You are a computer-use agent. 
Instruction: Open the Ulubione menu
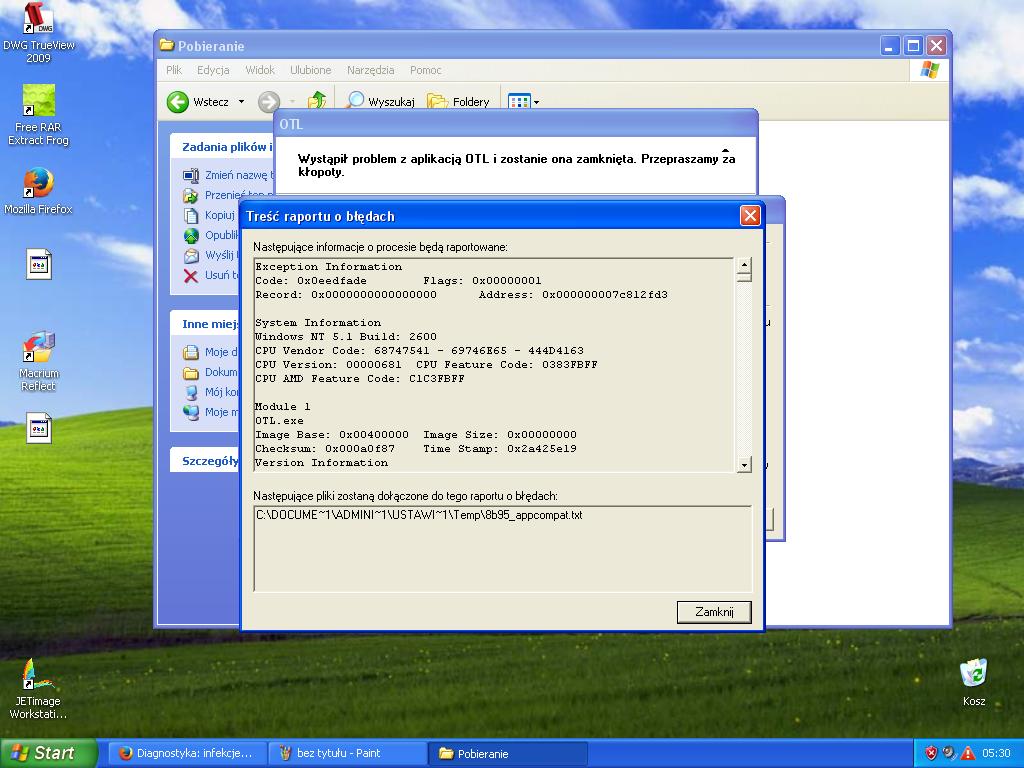tap(310, 70)
